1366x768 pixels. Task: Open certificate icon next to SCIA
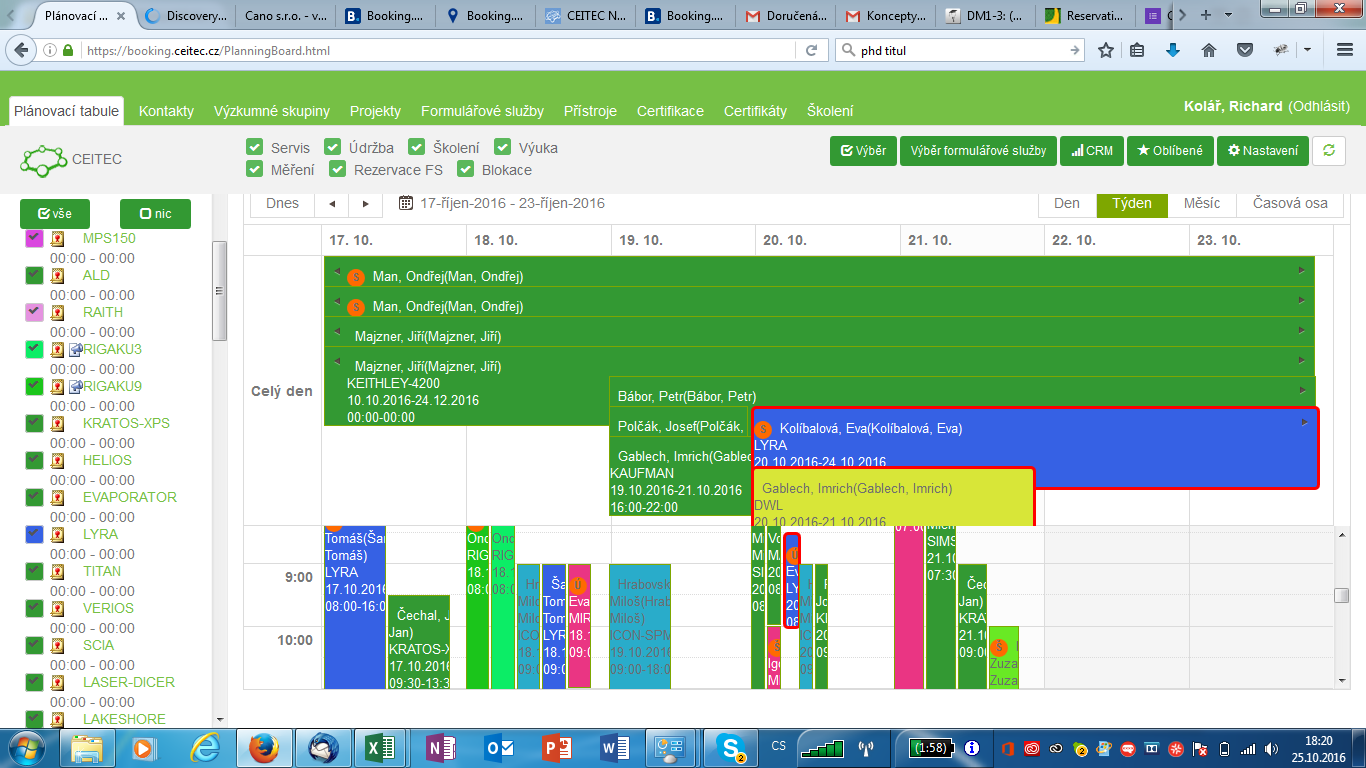(x=57, y=646)
